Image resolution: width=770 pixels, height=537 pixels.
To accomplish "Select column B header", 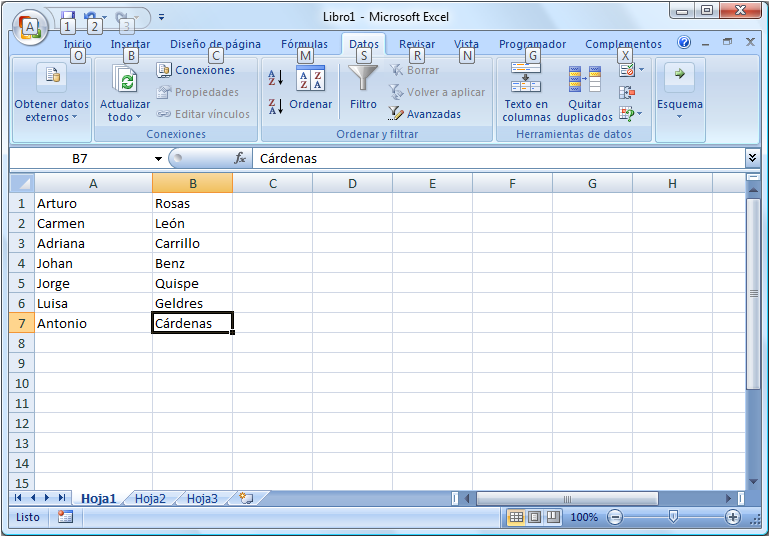I will 192,183.
